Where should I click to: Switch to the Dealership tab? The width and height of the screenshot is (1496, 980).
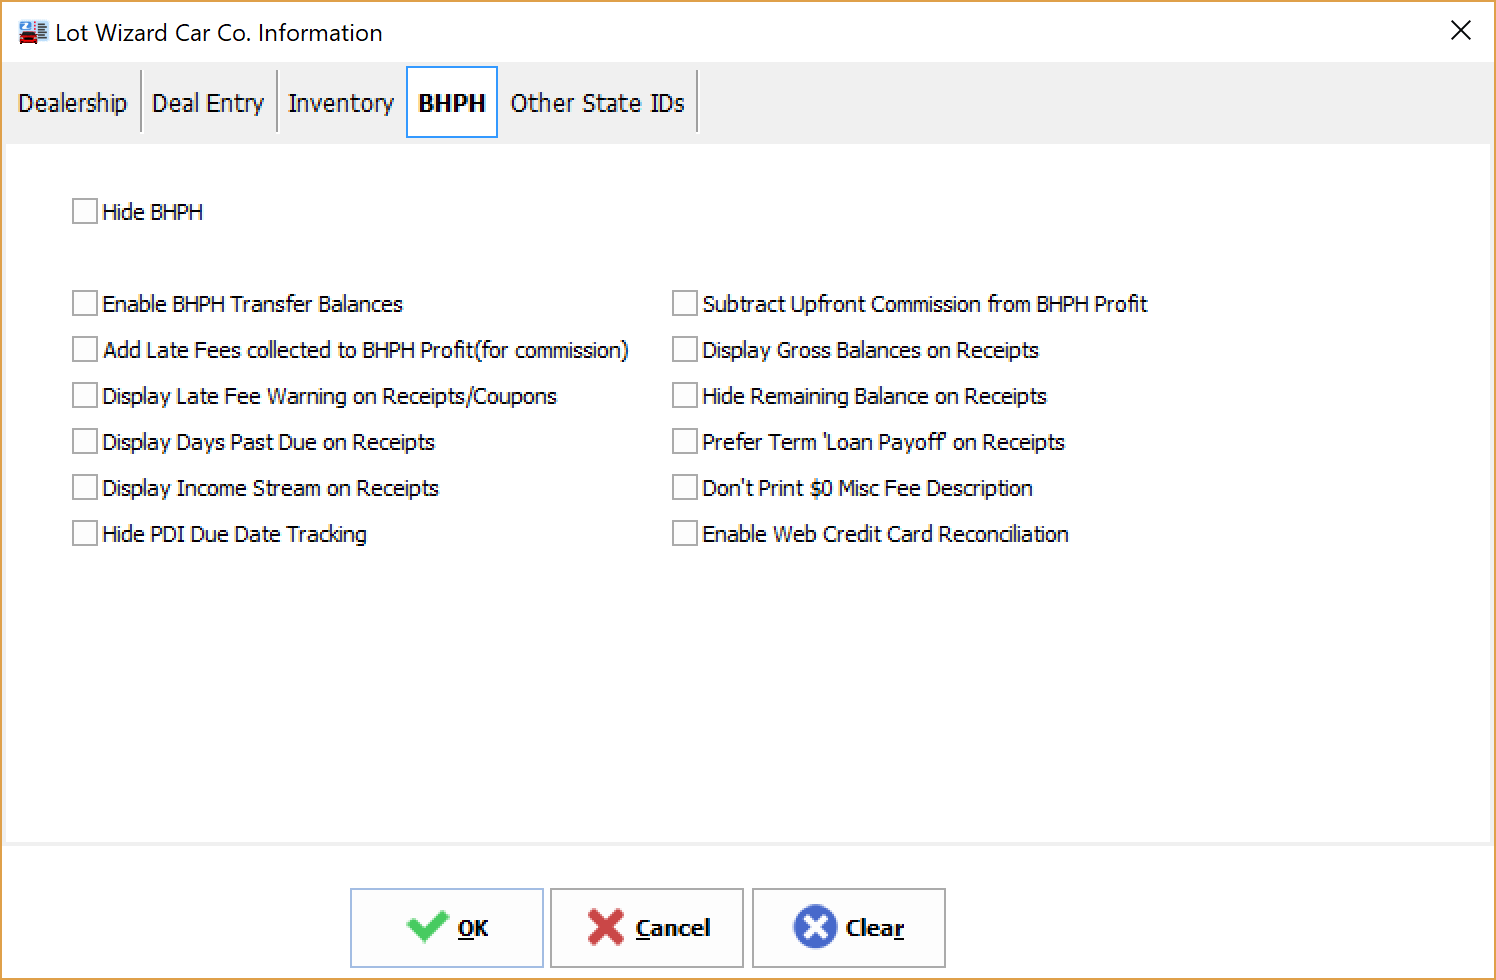(x=72, y=102)
